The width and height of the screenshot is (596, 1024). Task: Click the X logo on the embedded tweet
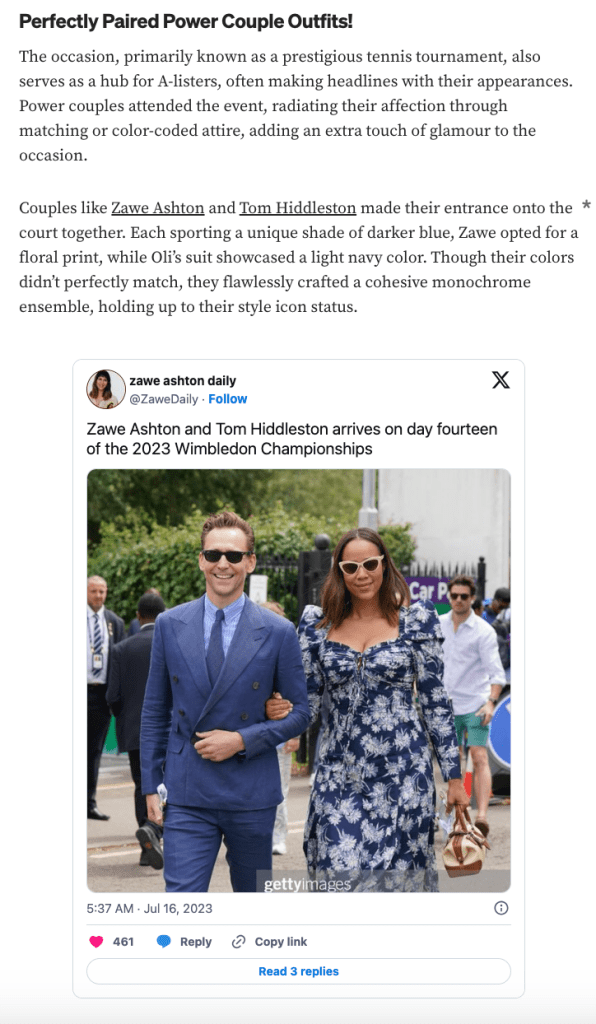point(501,380)
